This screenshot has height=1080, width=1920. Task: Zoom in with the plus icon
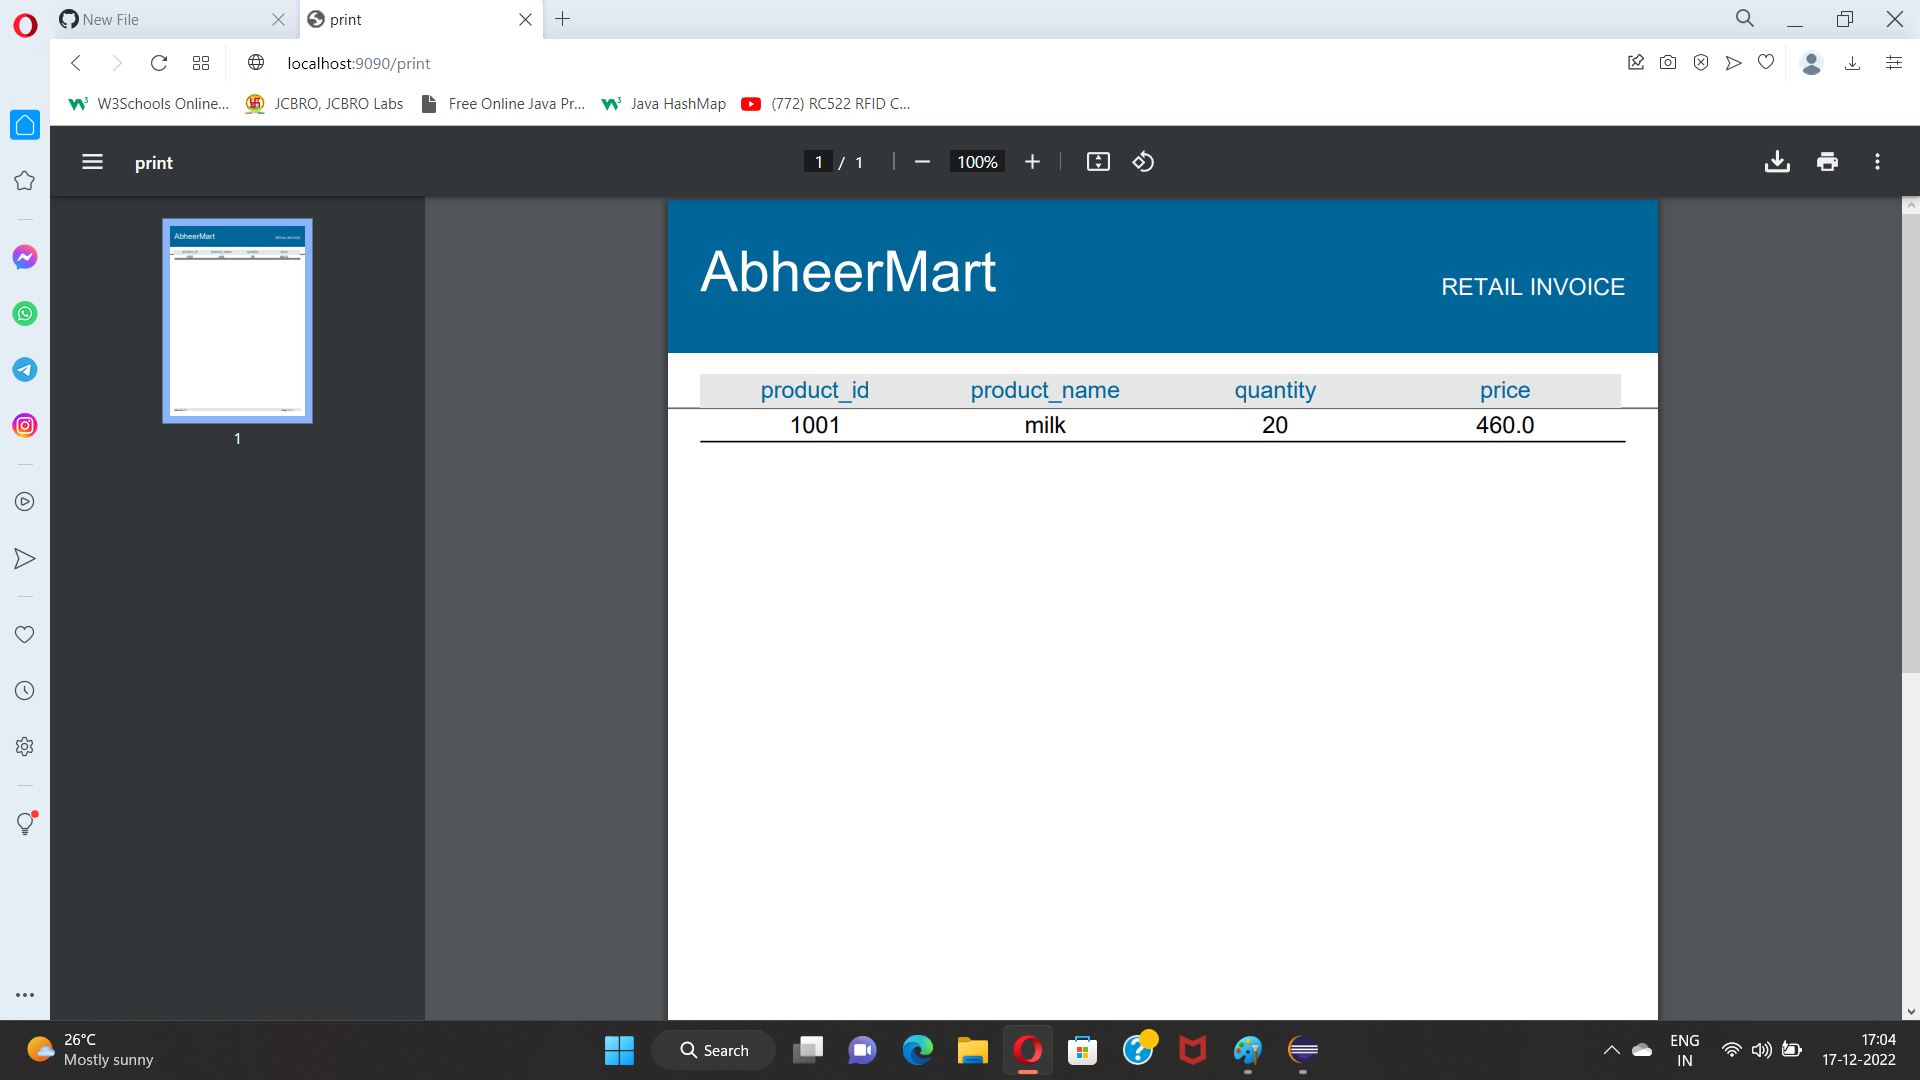click(x=1032, y=161)
